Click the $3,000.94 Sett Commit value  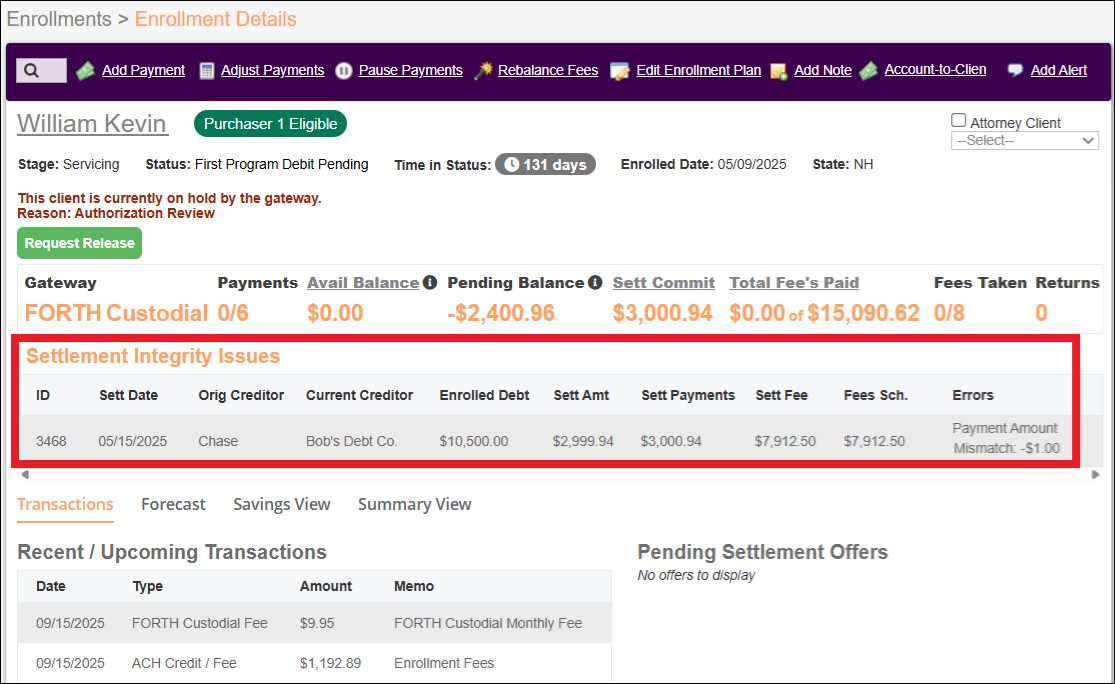pyautogui.click(x=663, y=313)
